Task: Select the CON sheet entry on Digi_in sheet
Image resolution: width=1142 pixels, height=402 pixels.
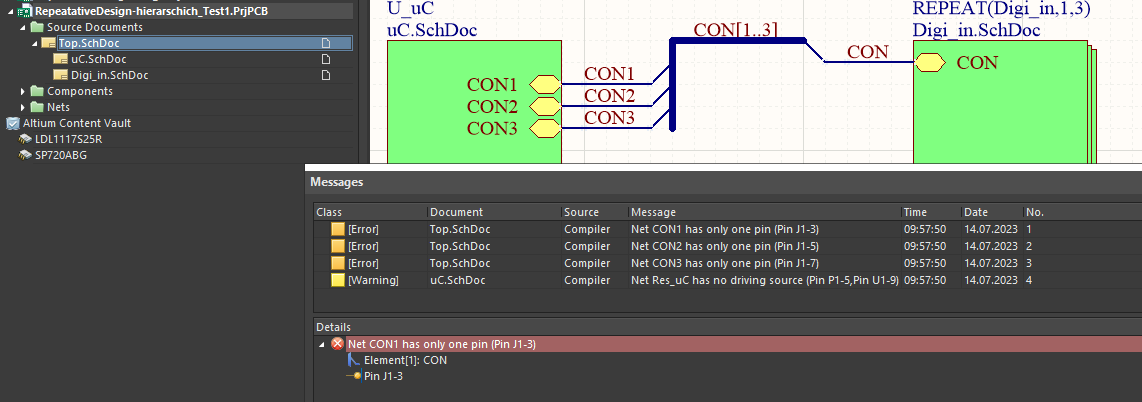Action: pos(929,63)
